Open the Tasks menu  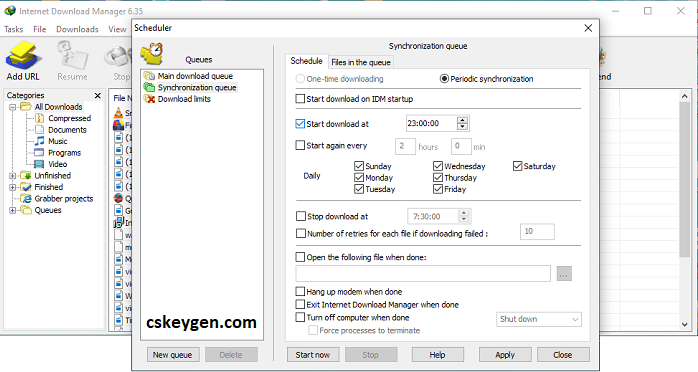click(13, 29)
